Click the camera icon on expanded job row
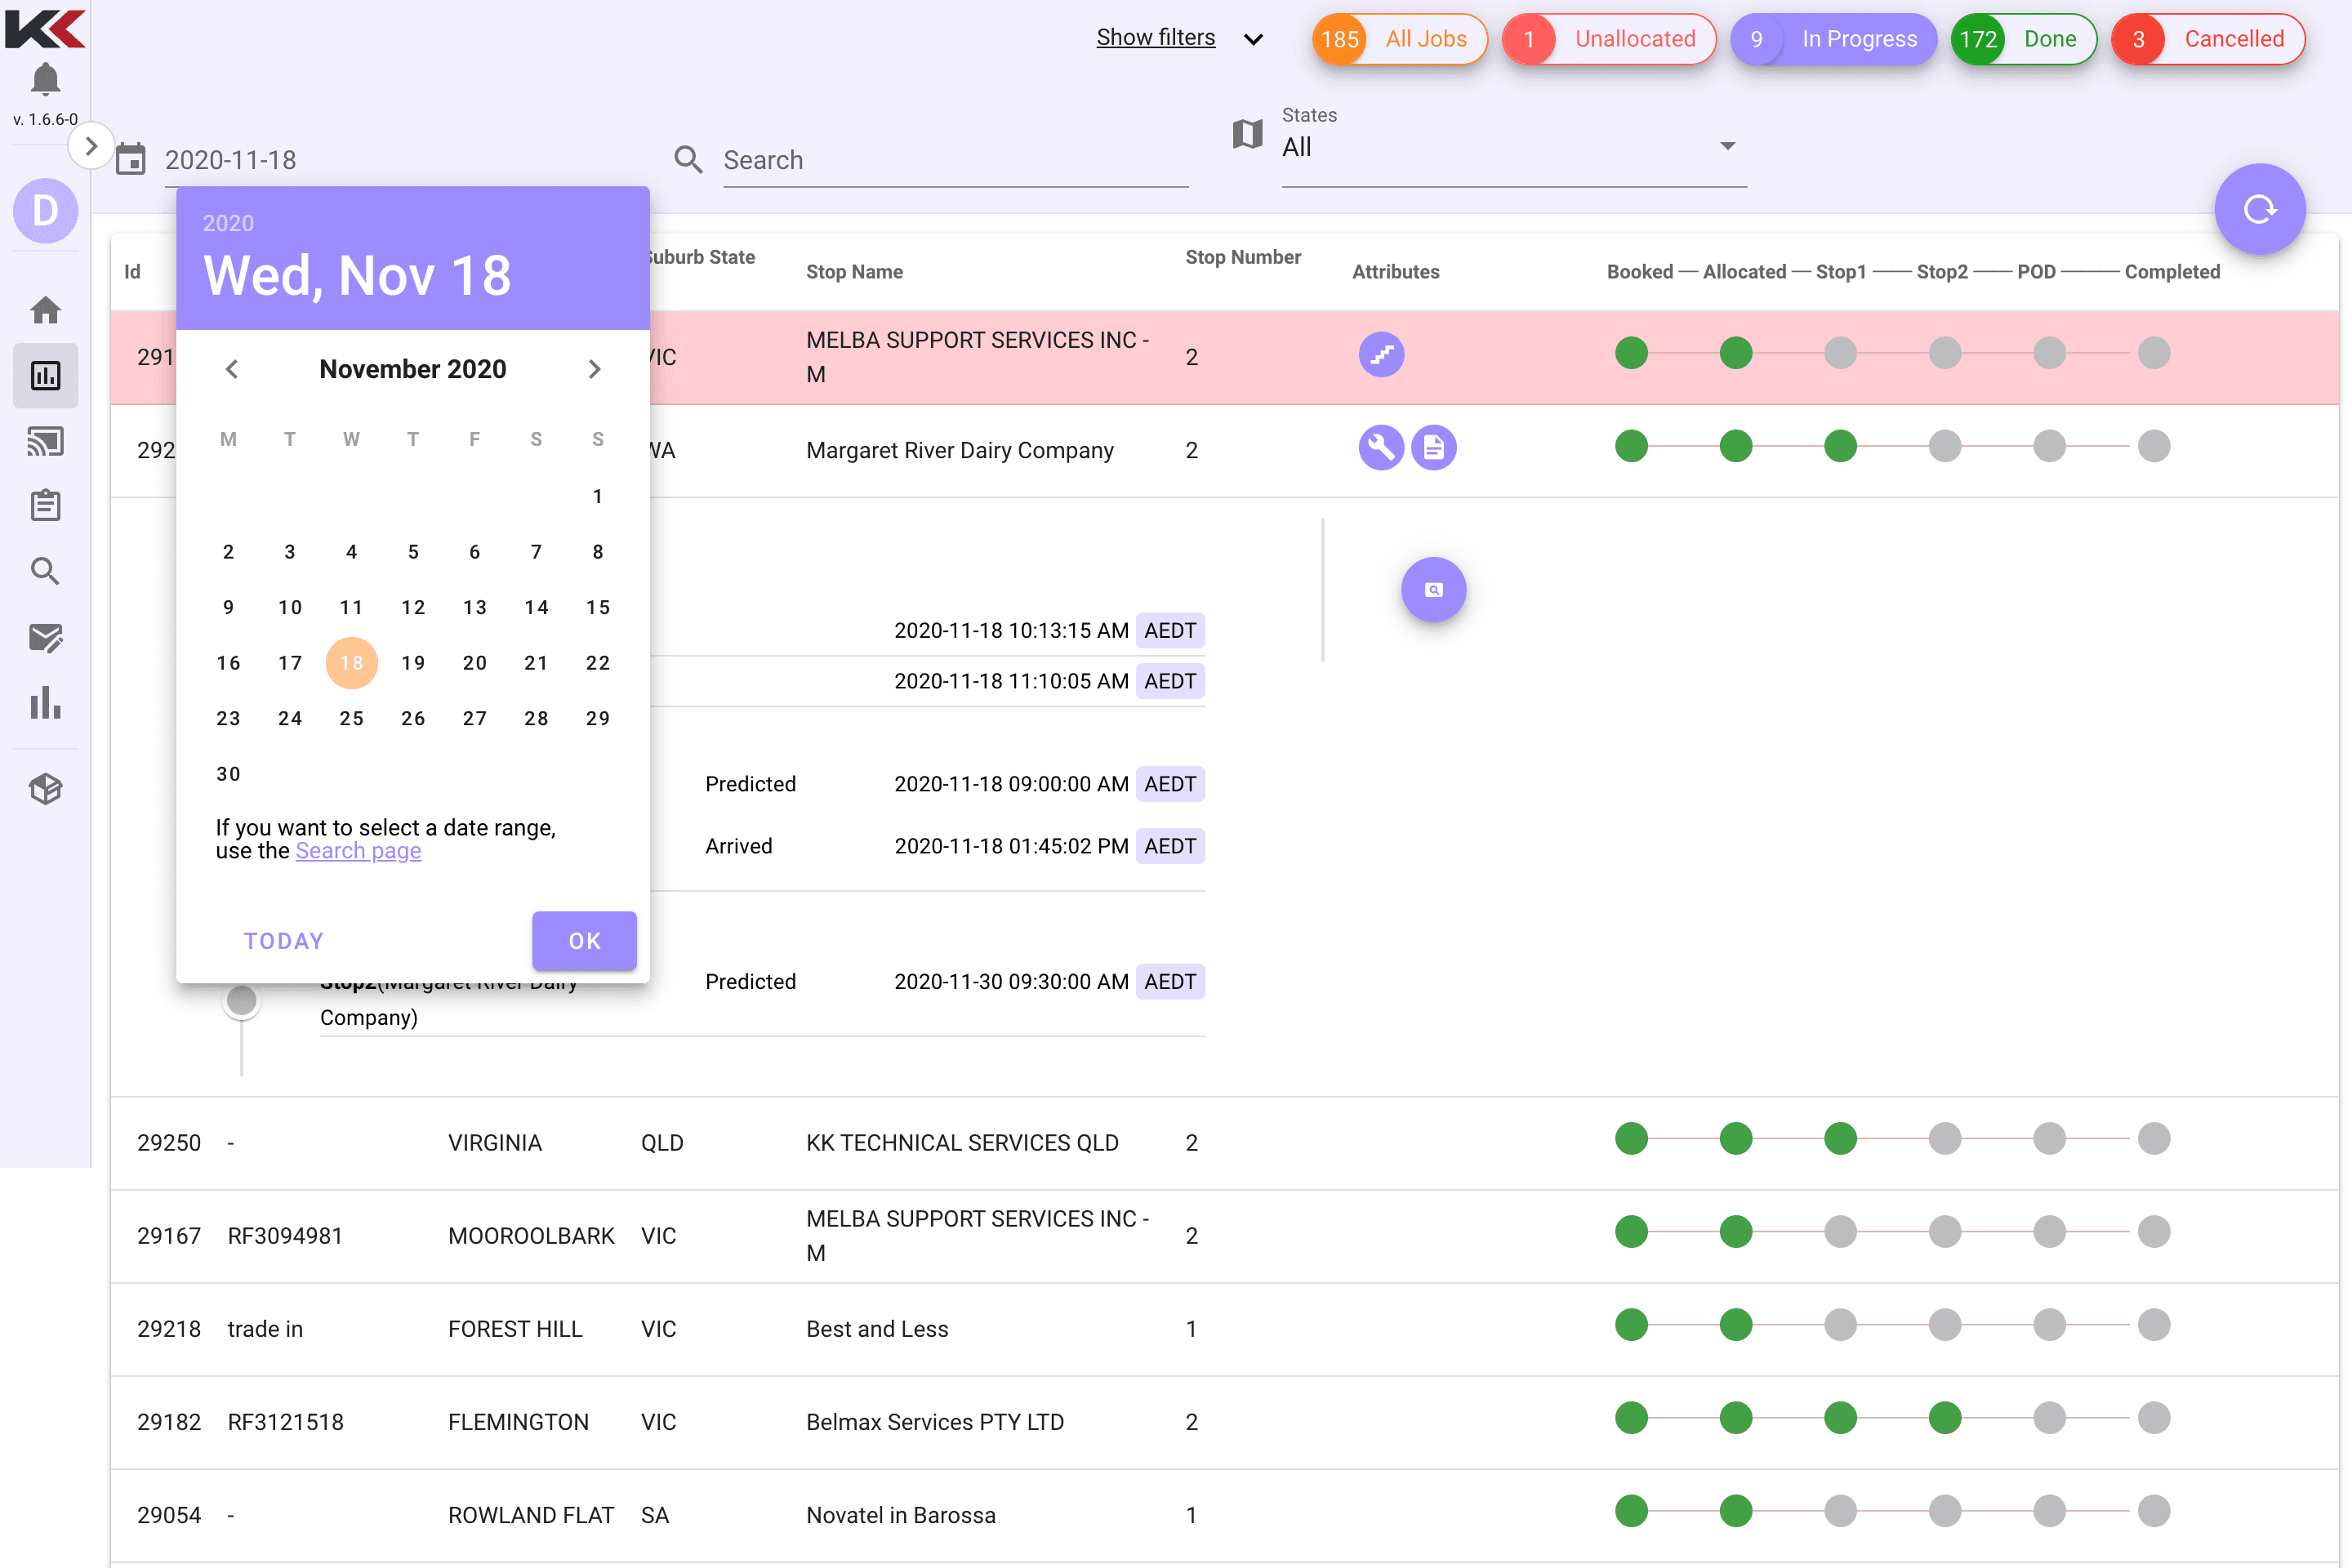 [x=1435, y=590]
